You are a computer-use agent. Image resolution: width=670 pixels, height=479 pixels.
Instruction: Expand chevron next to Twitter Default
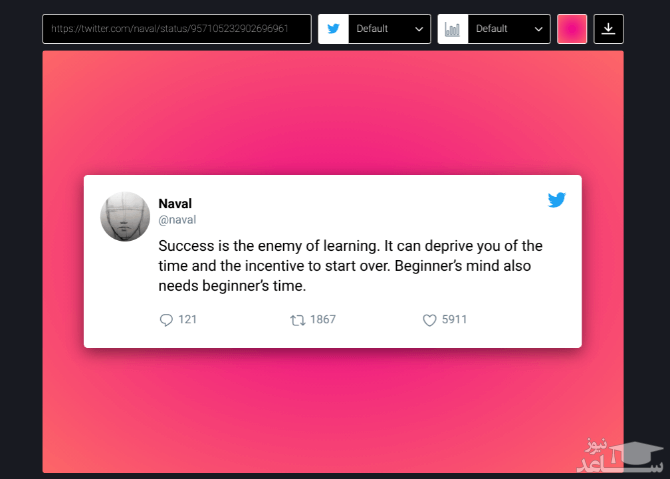(x=419, y=29)
